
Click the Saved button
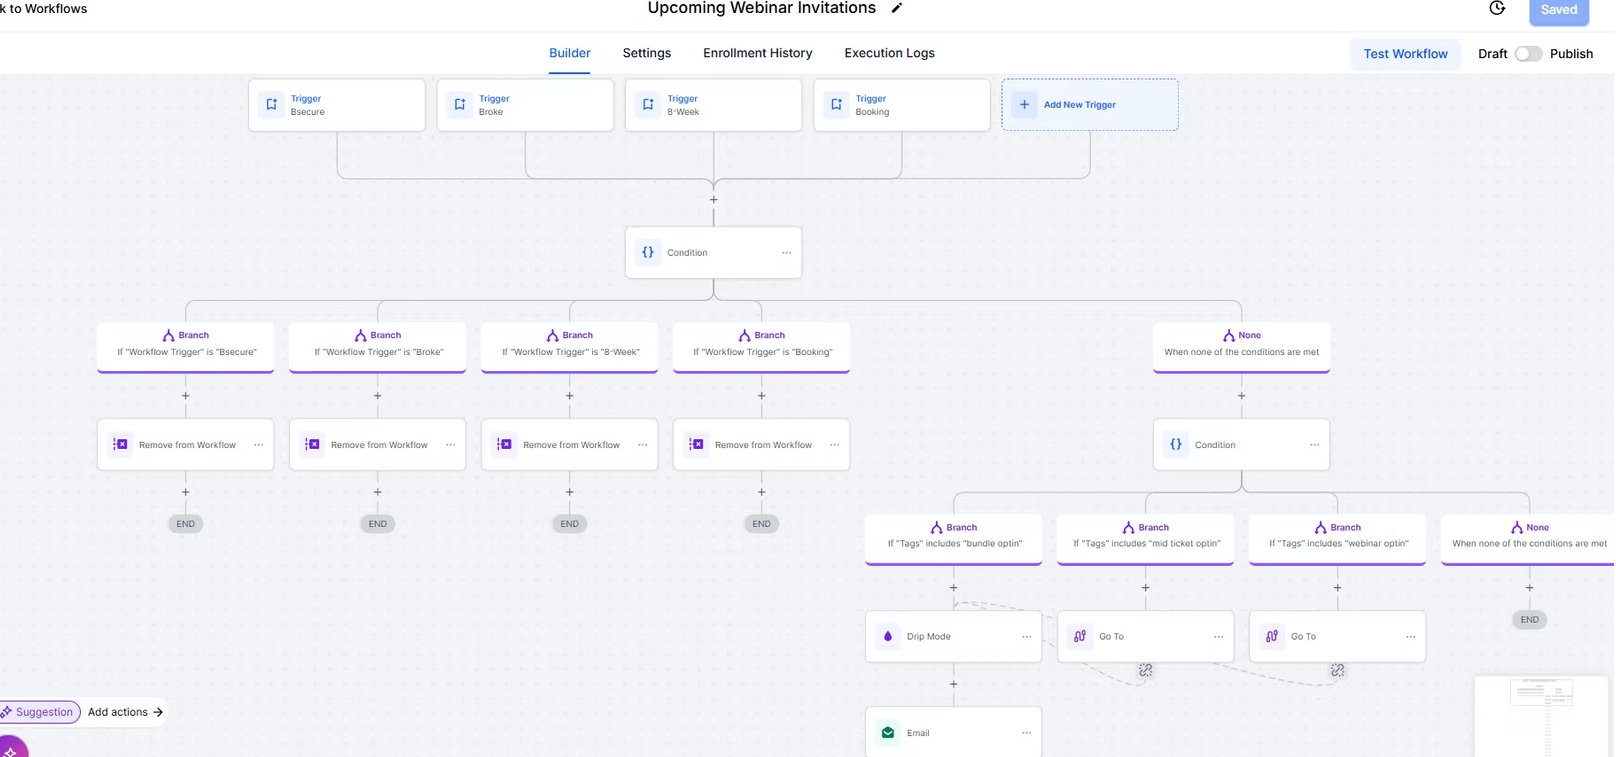(1558, 11)
